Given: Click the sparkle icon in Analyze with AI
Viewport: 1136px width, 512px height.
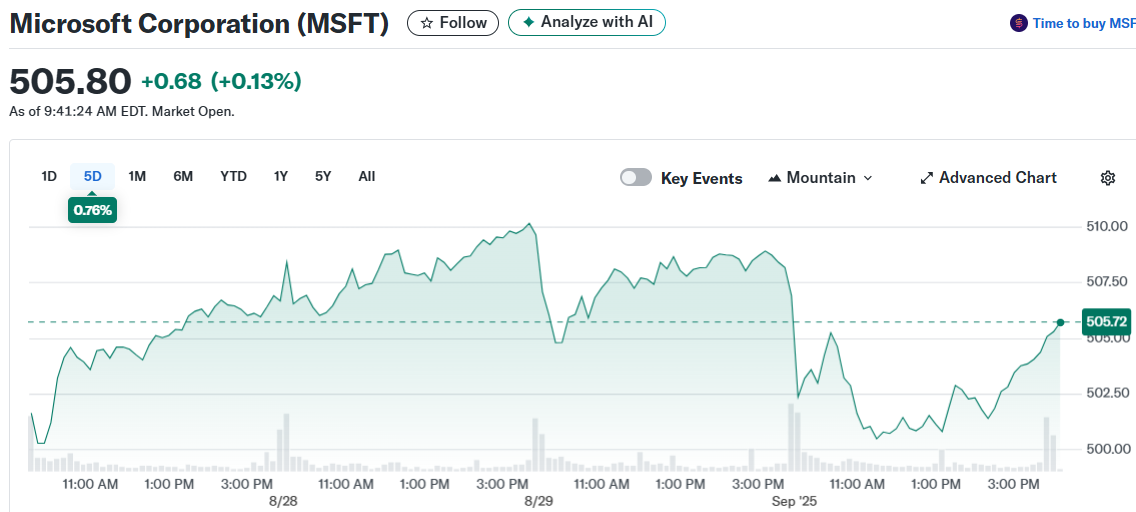Looking at the screenshot, I should pyautogui.click(x=529, y=22).
